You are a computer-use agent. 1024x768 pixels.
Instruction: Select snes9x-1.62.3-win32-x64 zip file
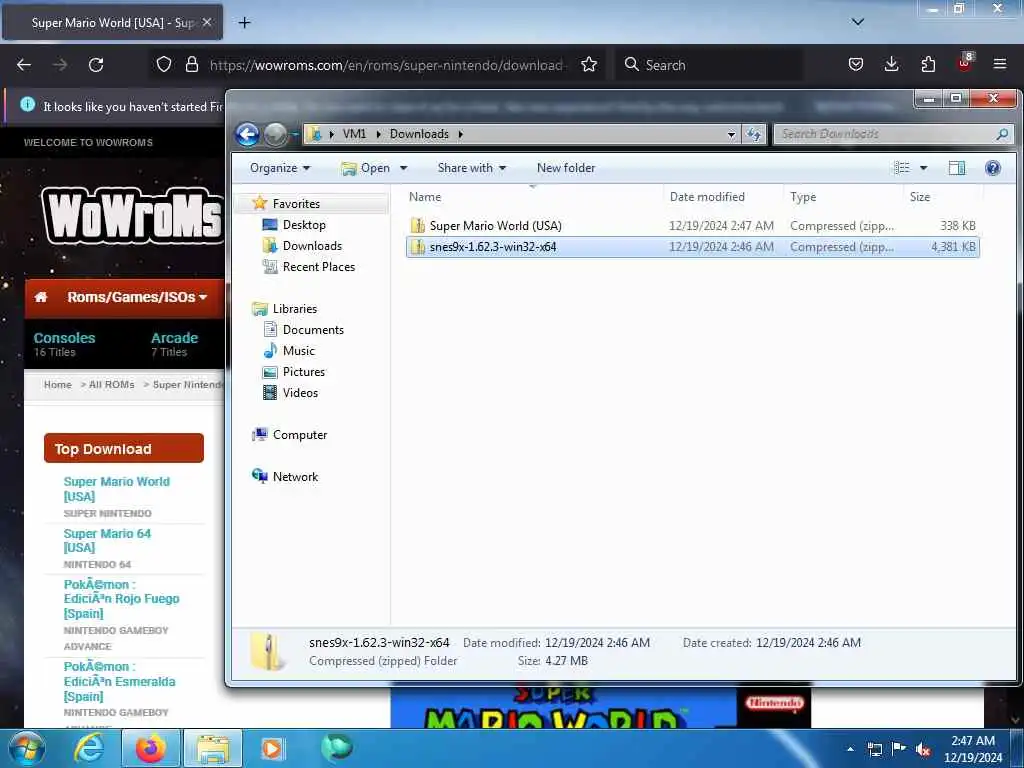tap(692, 247)
